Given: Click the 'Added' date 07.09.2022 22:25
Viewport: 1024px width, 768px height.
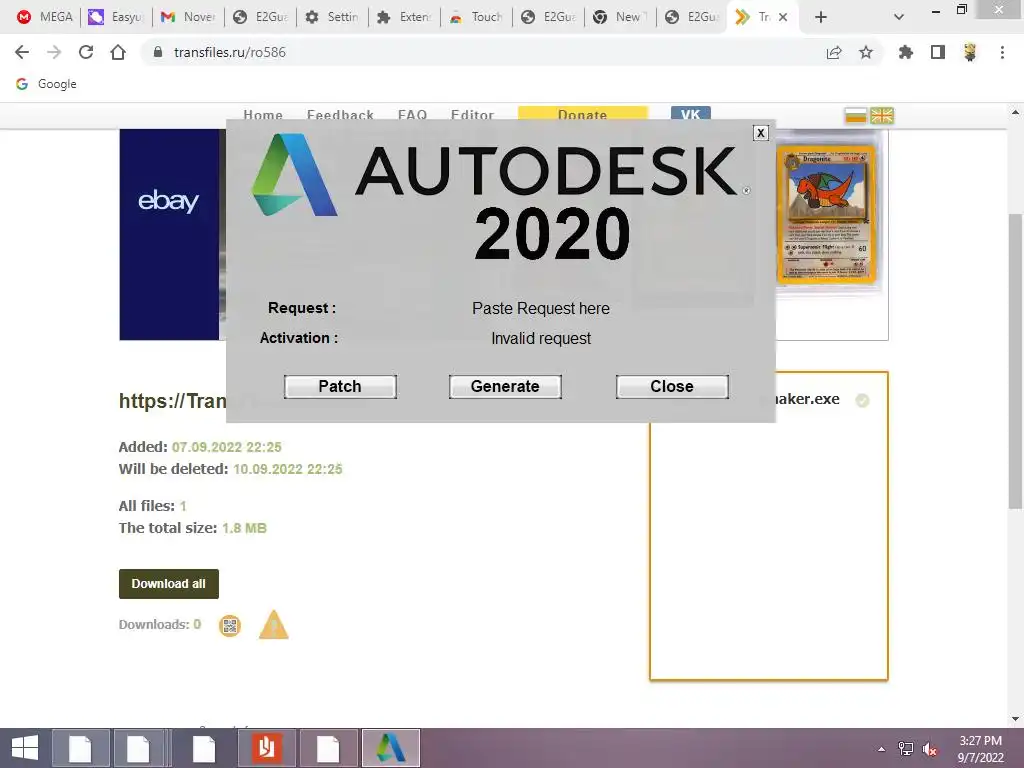Looking at the screenshot, I should click(x=227, y=447).
